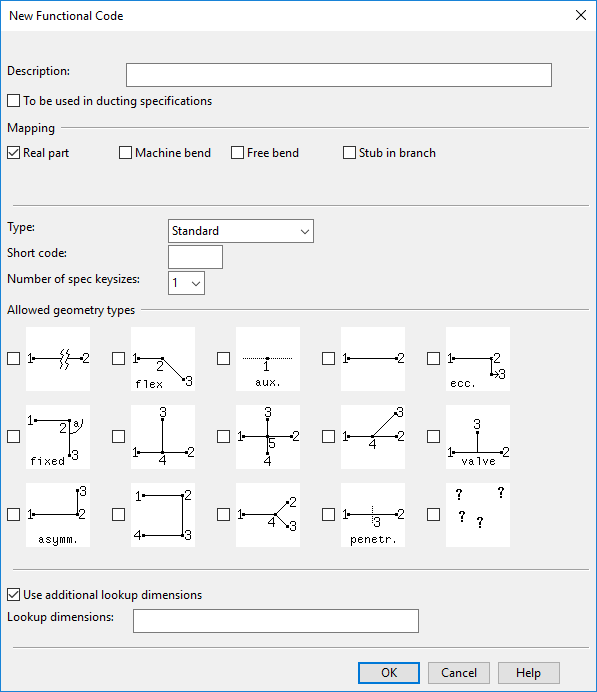Click the ecc. geometry type icon

click(478, 359)
